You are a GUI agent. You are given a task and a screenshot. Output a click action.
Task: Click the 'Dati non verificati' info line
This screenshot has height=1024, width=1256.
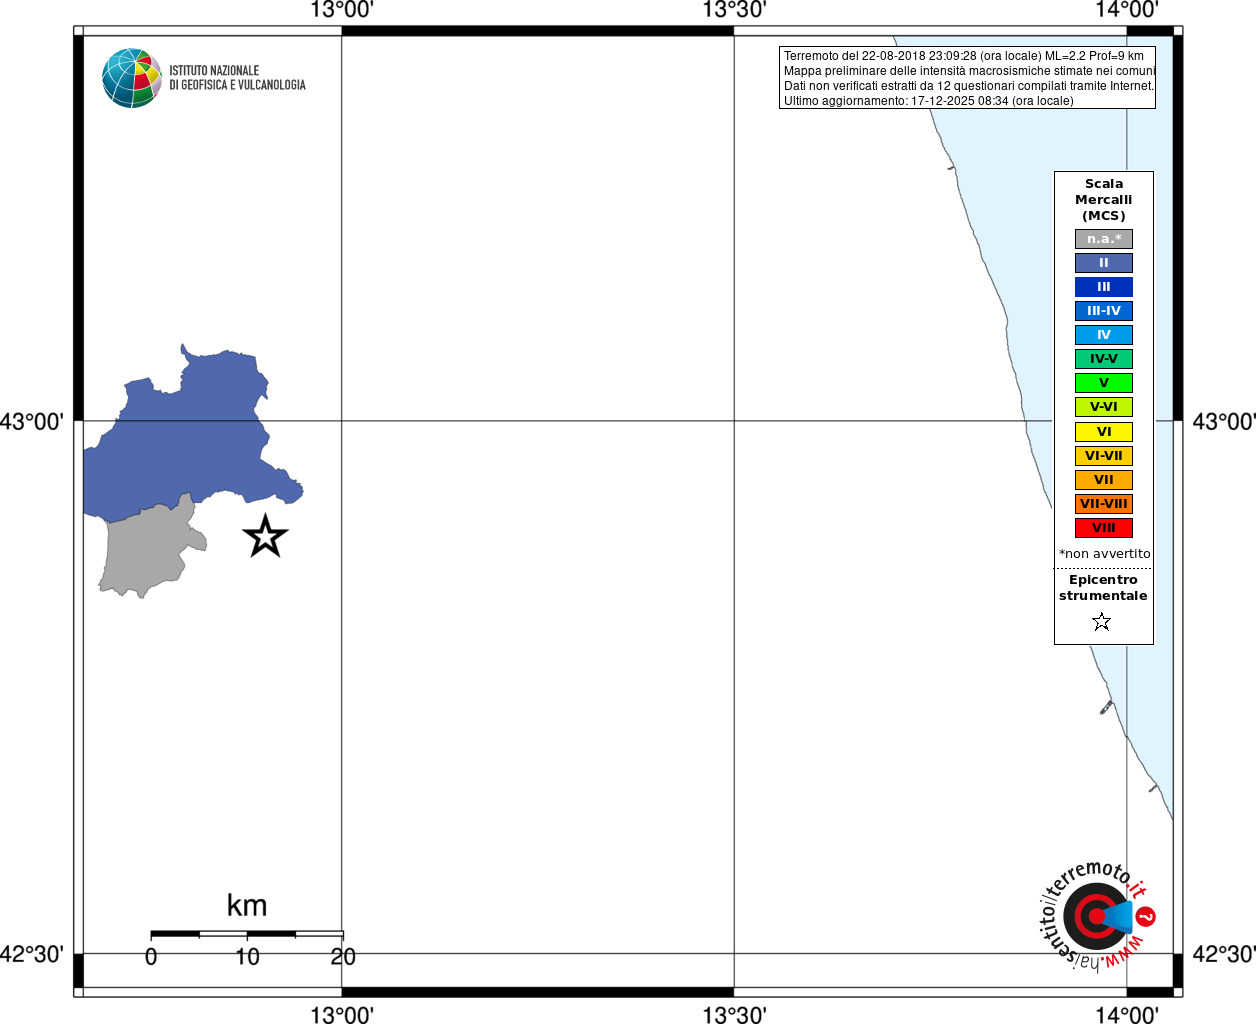pyautogui.click(x=968, y=86)
